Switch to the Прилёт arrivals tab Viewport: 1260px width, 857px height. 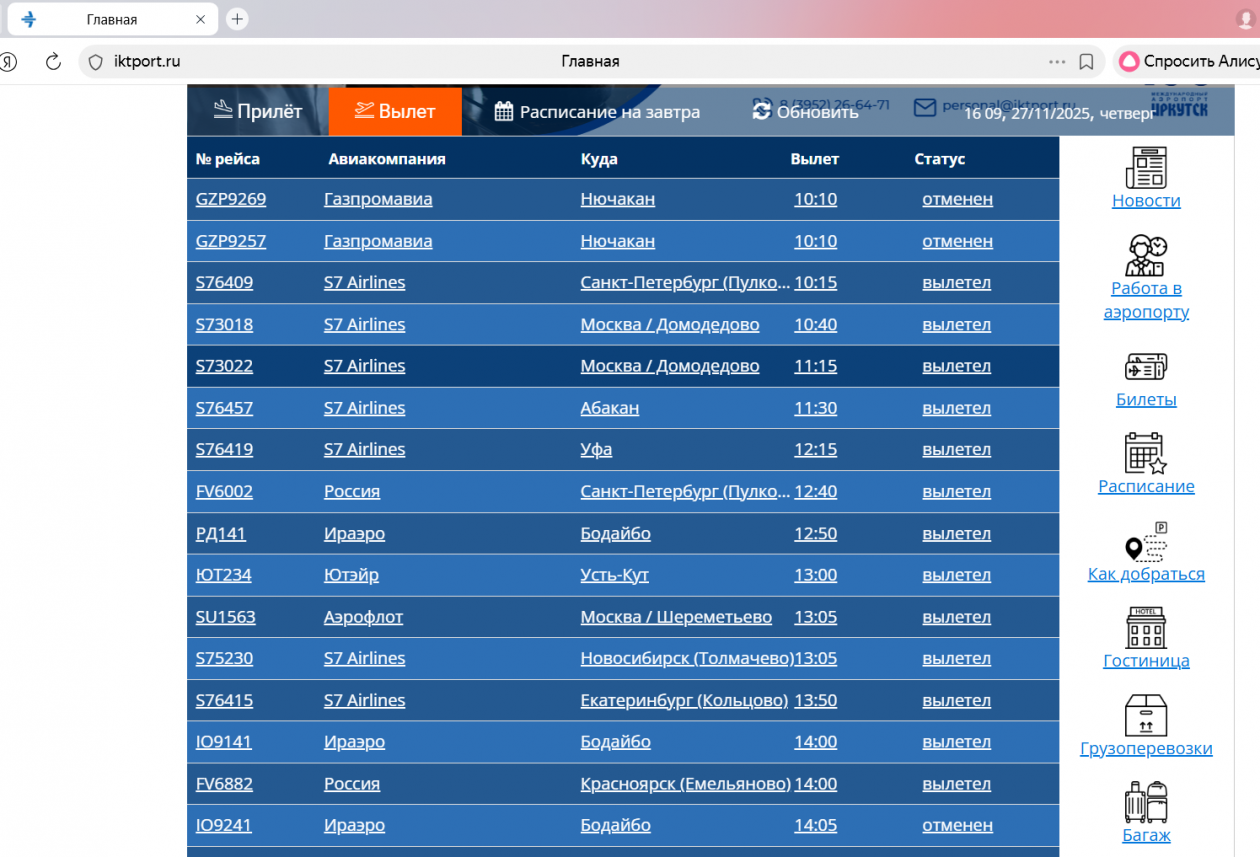tap(258, 112)
